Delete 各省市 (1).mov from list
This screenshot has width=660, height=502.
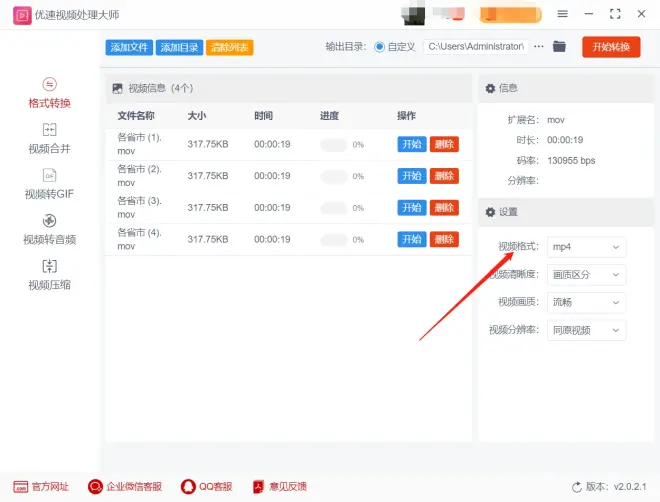pos(444,144)
